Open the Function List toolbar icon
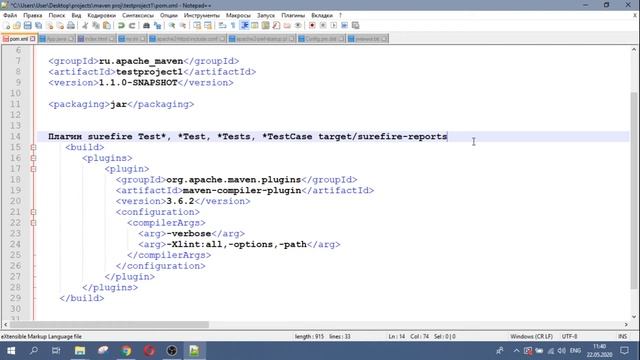The width and height of the screenshot is (640, 360). click(x=276, y=26)
